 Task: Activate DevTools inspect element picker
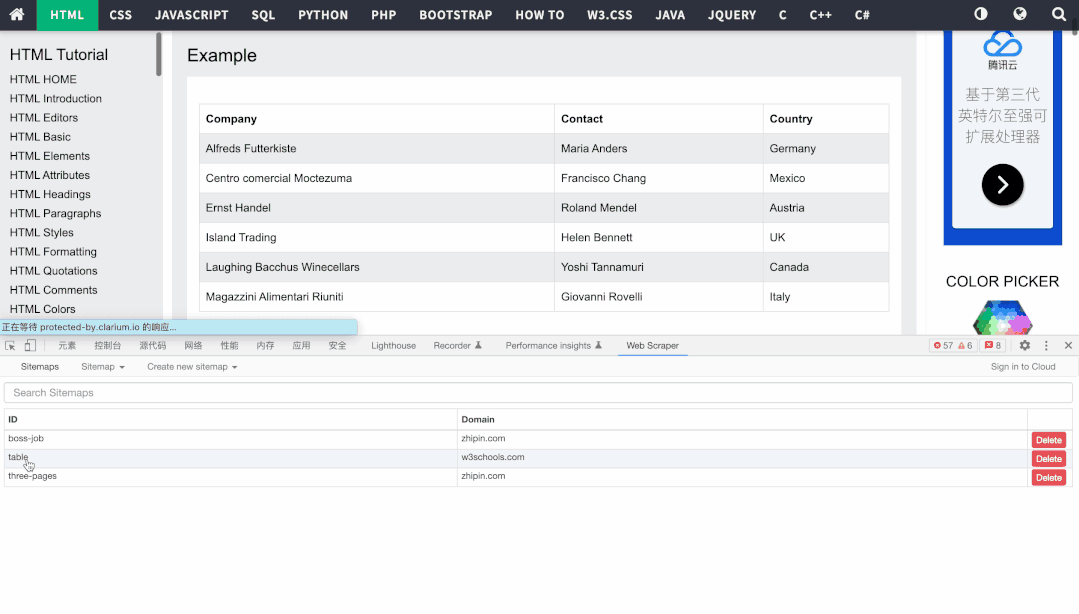(x=10, y=346)
